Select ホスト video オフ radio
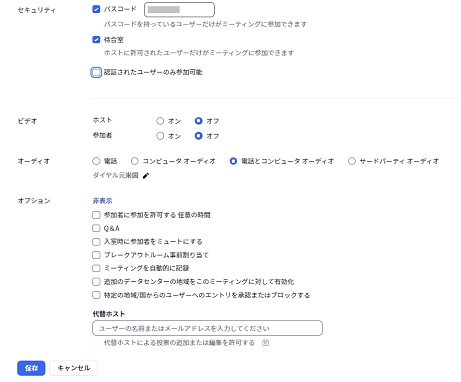Viewport: 461px width, 382px height. [x=199, y=121]
